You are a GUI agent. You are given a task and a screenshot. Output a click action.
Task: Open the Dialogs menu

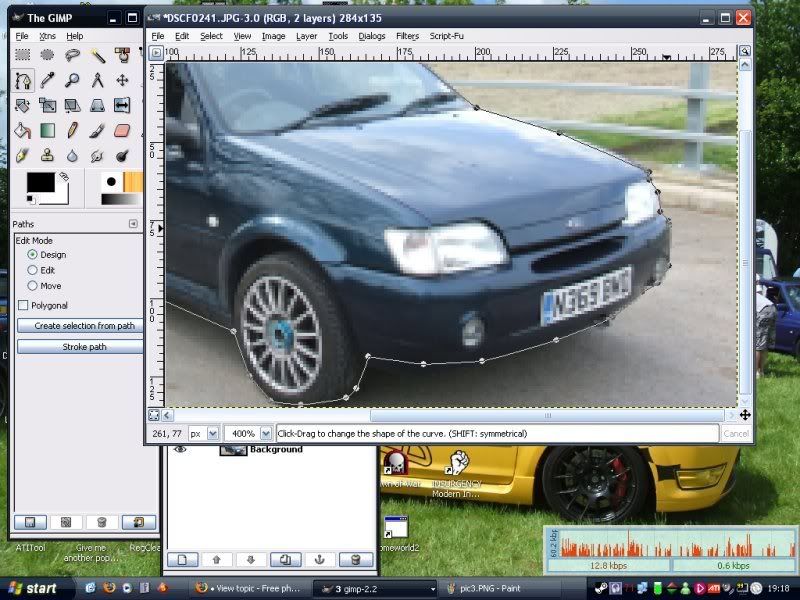371,36
